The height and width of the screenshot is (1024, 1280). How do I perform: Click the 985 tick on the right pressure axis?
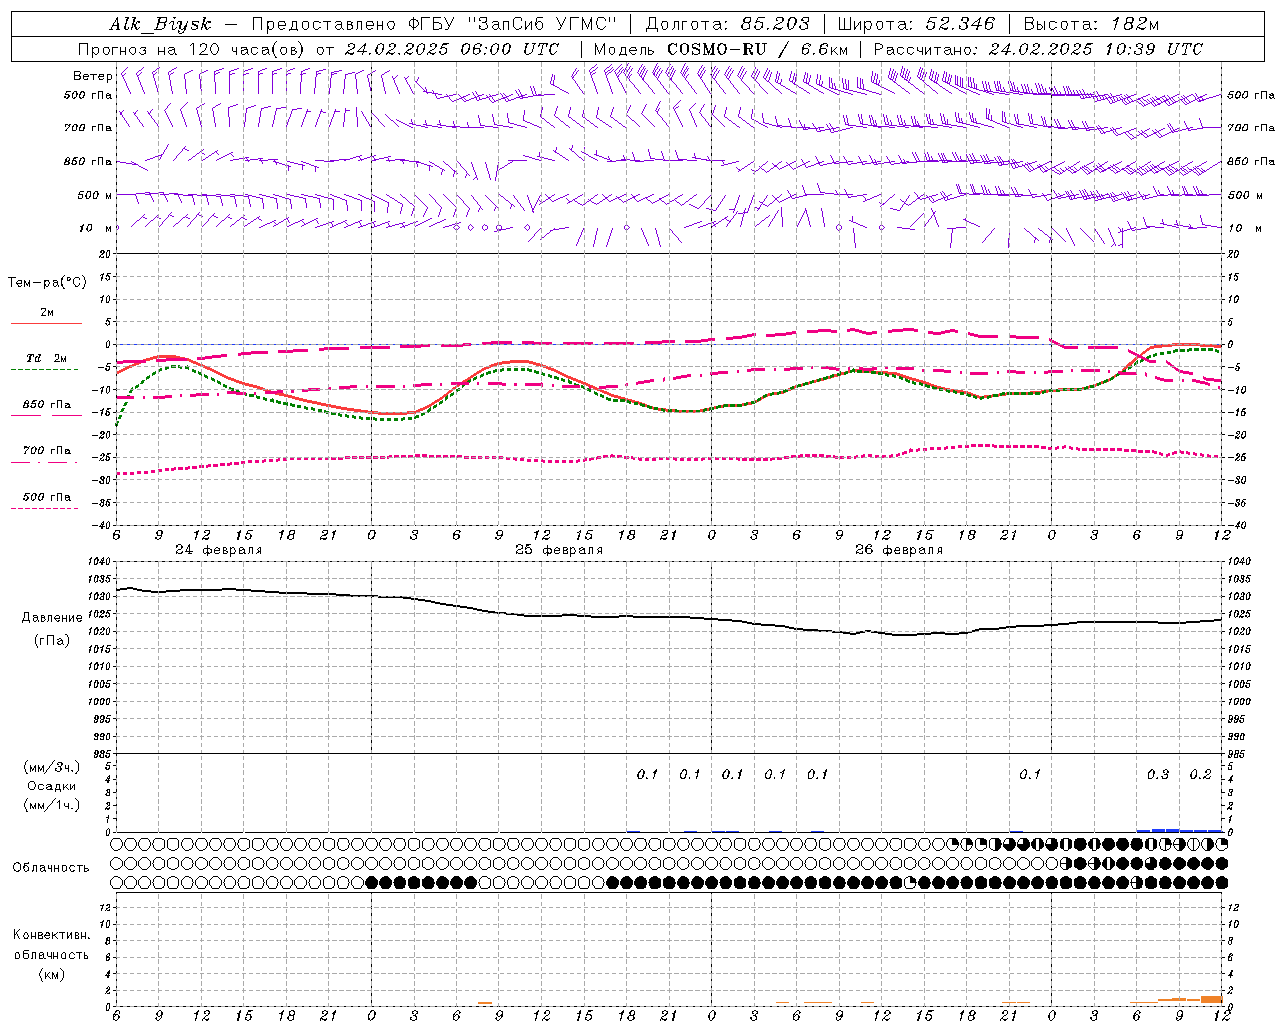pyautogui.click(x=1238, y=755)
